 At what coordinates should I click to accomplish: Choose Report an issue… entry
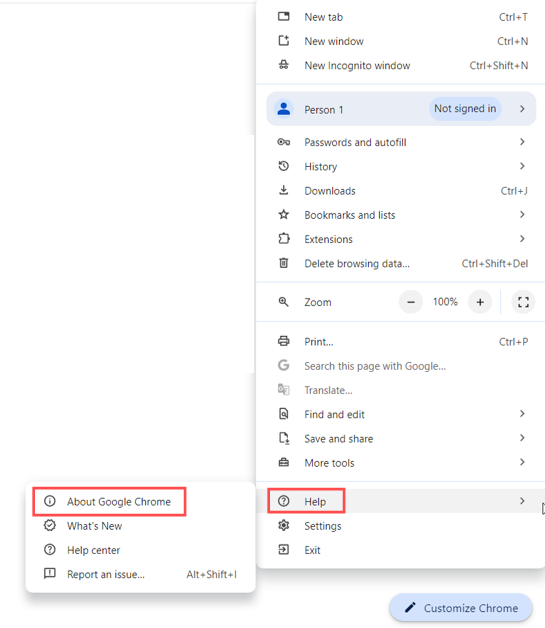pos(140,574)
